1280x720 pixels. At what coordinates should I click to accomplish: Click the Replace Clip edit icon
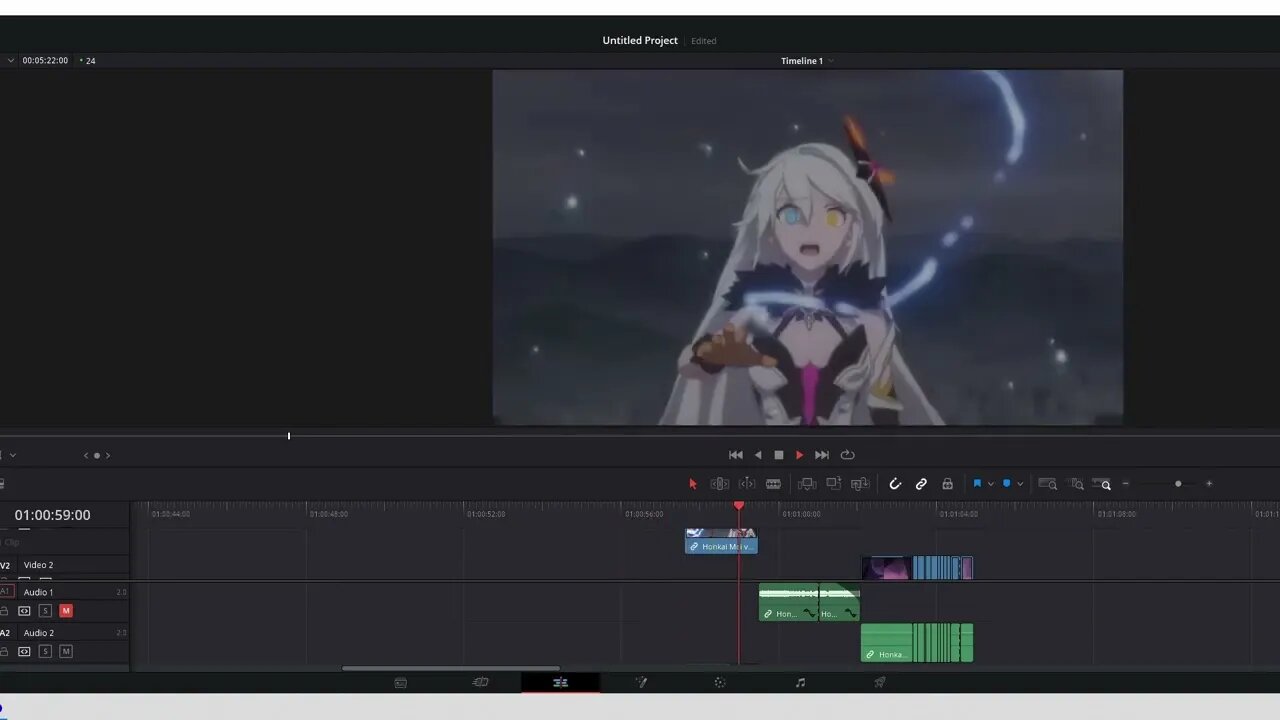coord(860,484)
